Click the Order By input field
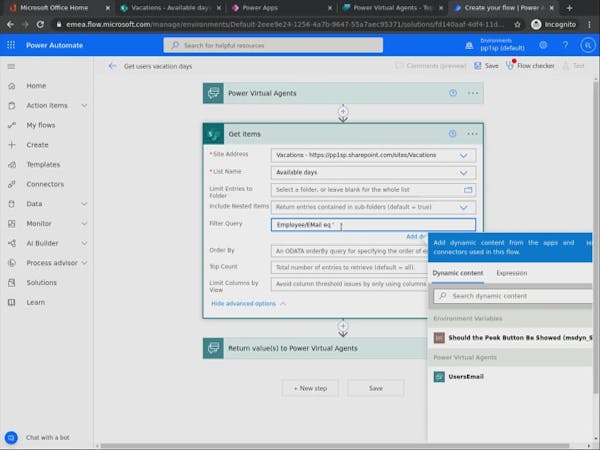Screen dimensions: 600x450 point(349,251)
